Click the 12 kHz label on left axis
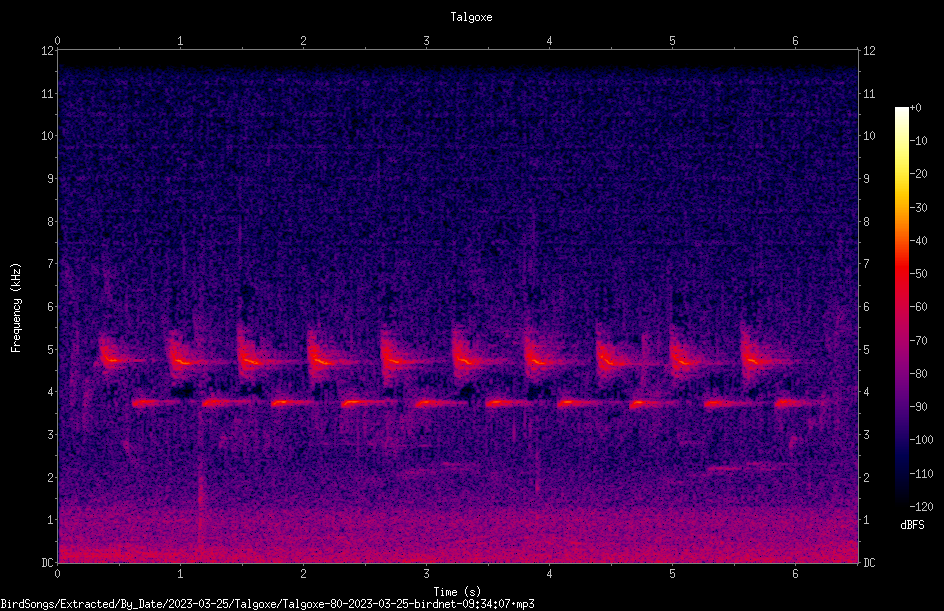944x611 pixels. 48,51
